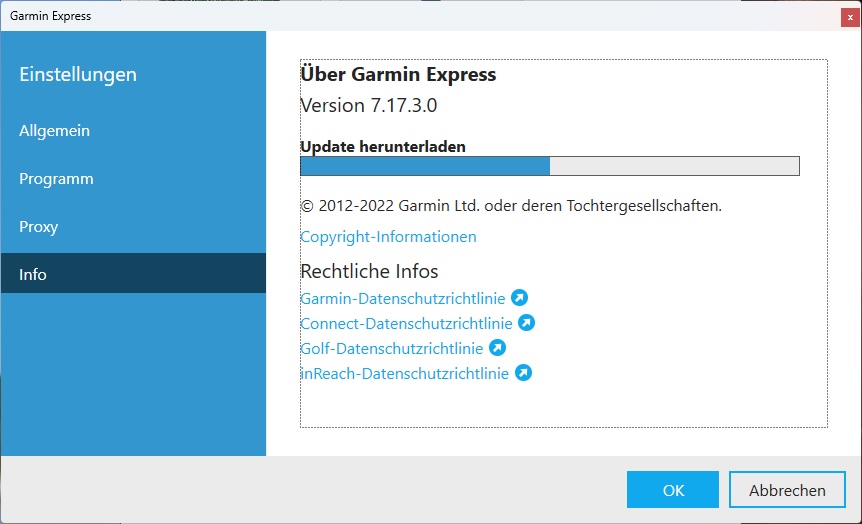Image resolution: width=862 pixels, height=524 pixels.
Task: Open the Copyright-Informationen link
Action: click(x=388, y=237)
